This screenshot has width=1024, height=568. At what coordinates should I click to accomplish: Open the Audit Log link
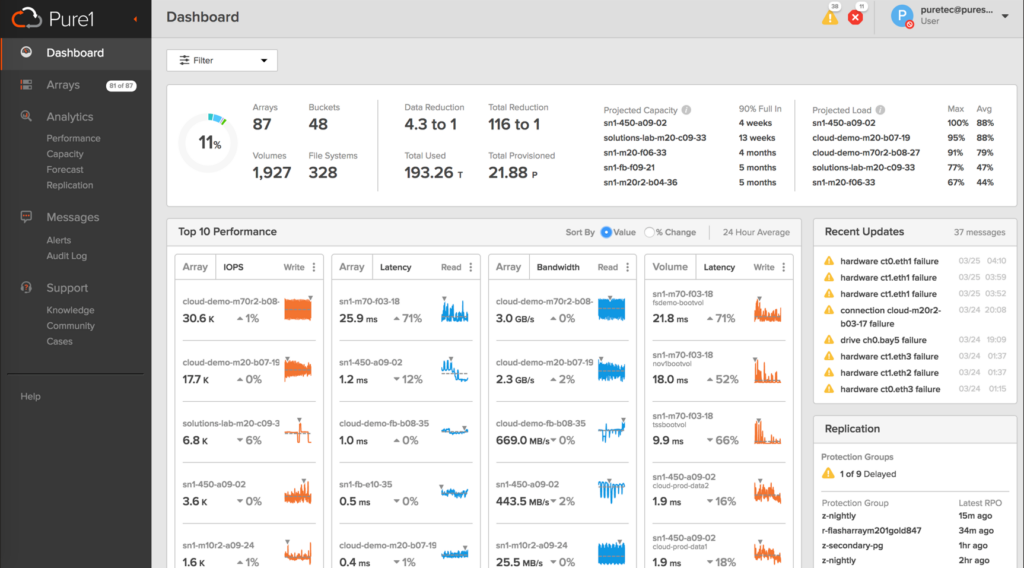pyautogui.click(x=66, y=256)
